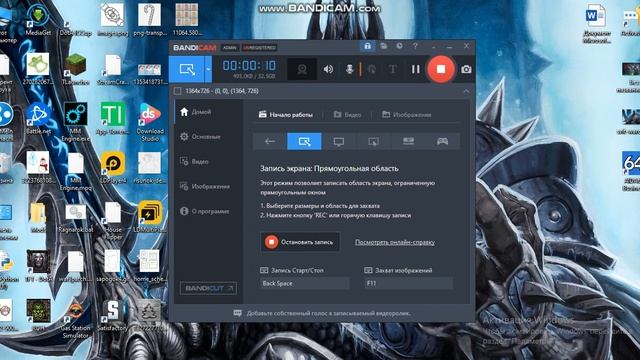This screenshot has height=360, width=640.
Task: Select rectangle area mode in mode row
Action: 304,141
